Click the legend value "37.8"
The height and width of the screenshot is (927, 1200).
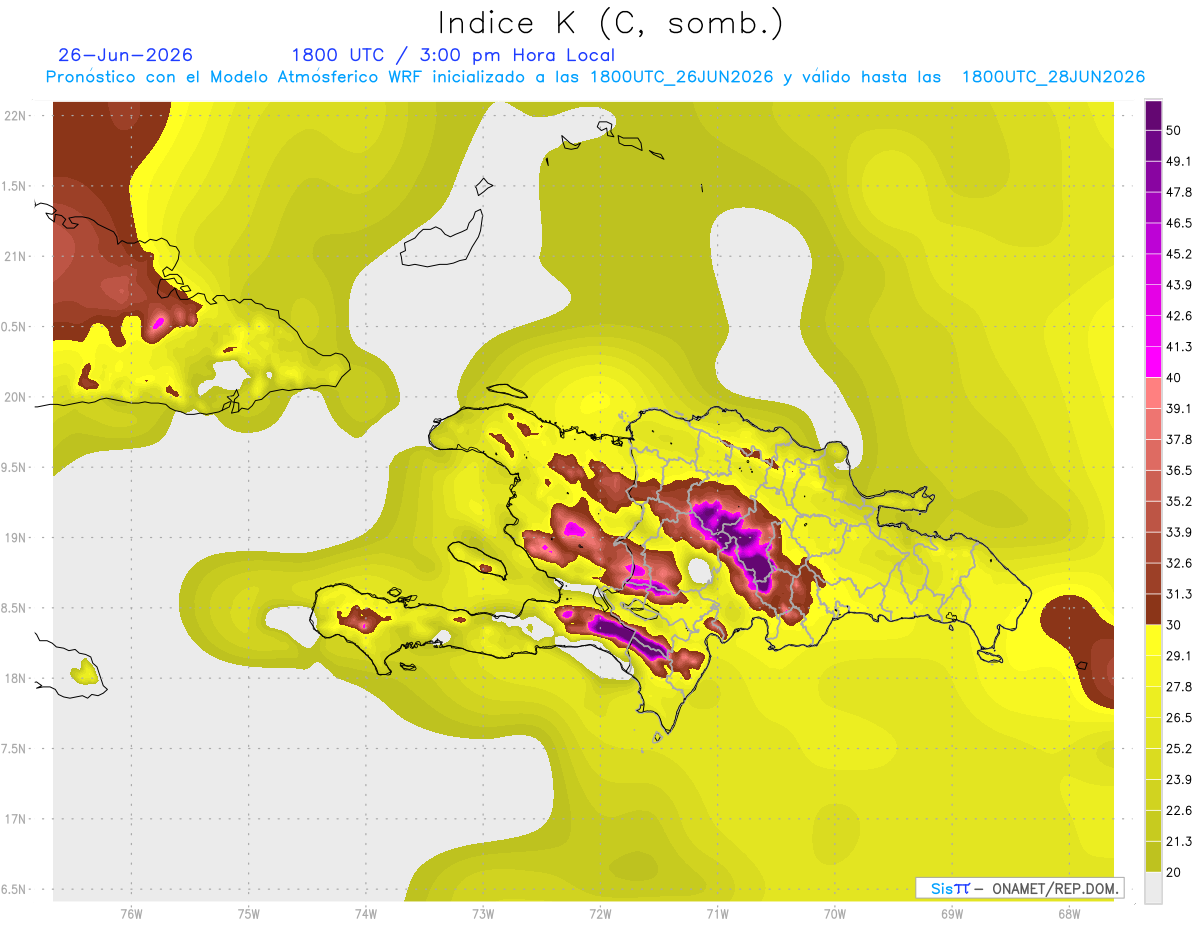point(1178,439)
